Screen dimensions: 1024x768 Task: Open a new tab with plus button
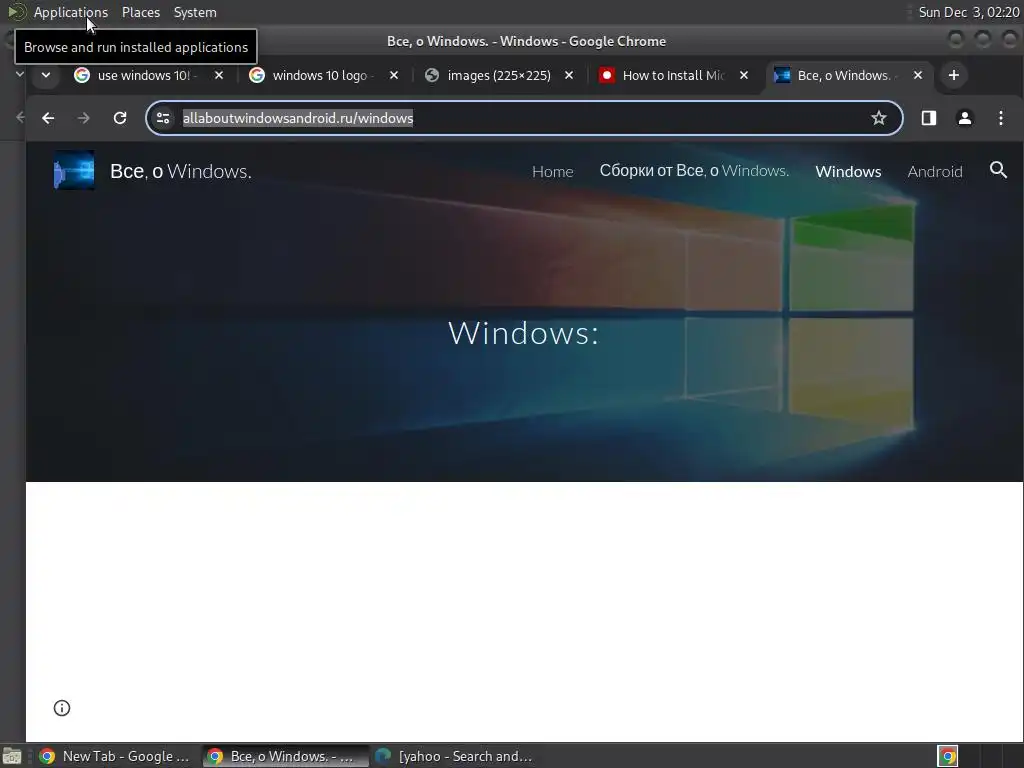click(x=953, y=75)
